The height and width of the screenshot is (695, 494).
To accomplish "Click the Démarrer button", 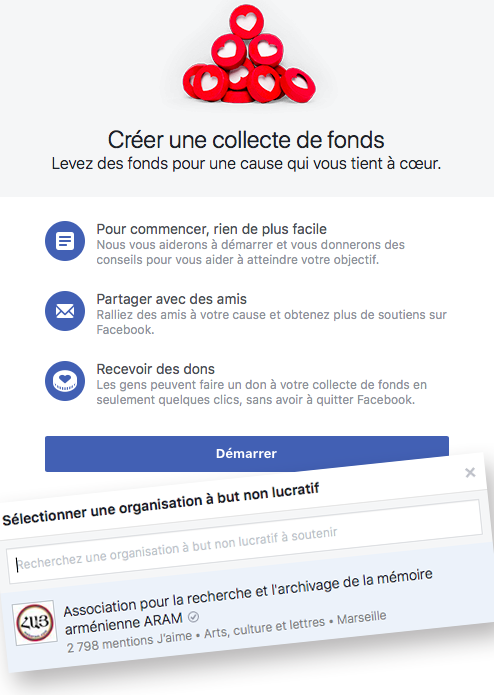I will click(246, 453).
